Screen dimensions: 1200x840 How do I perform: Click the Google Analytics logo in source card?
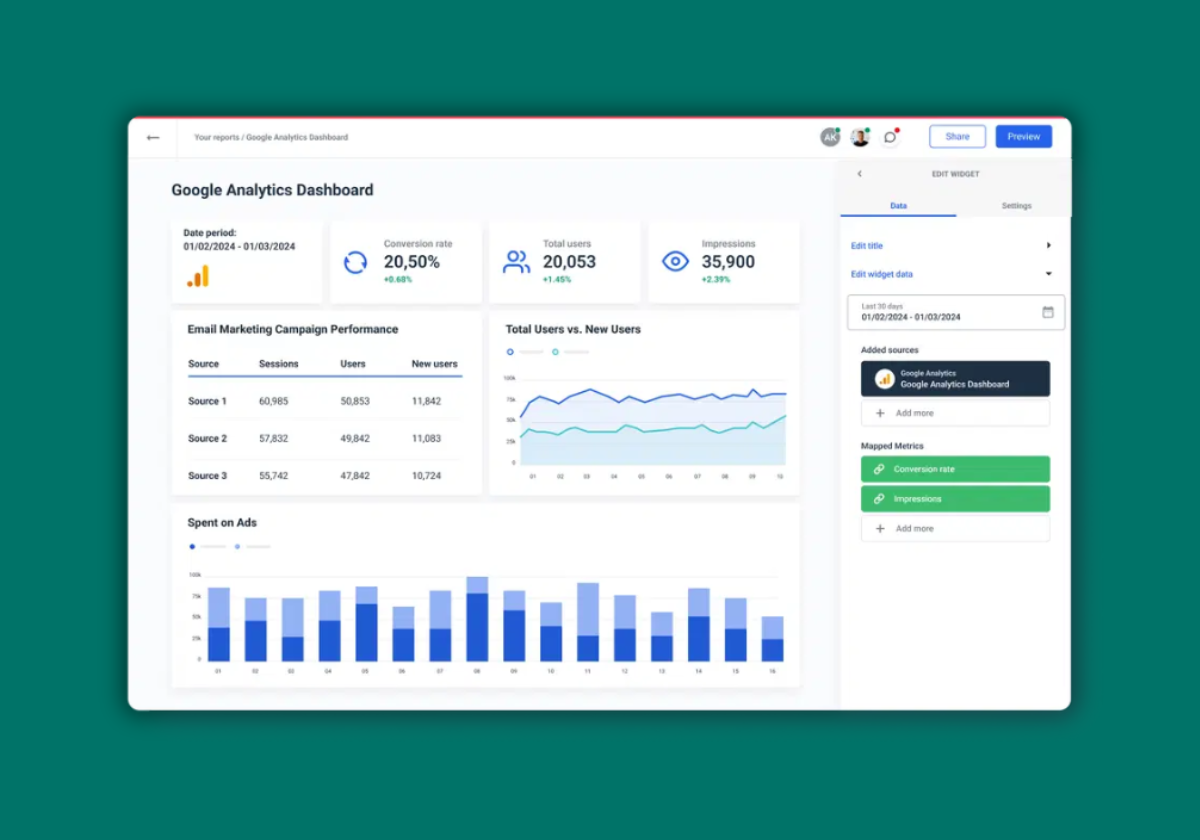(885, 379)
